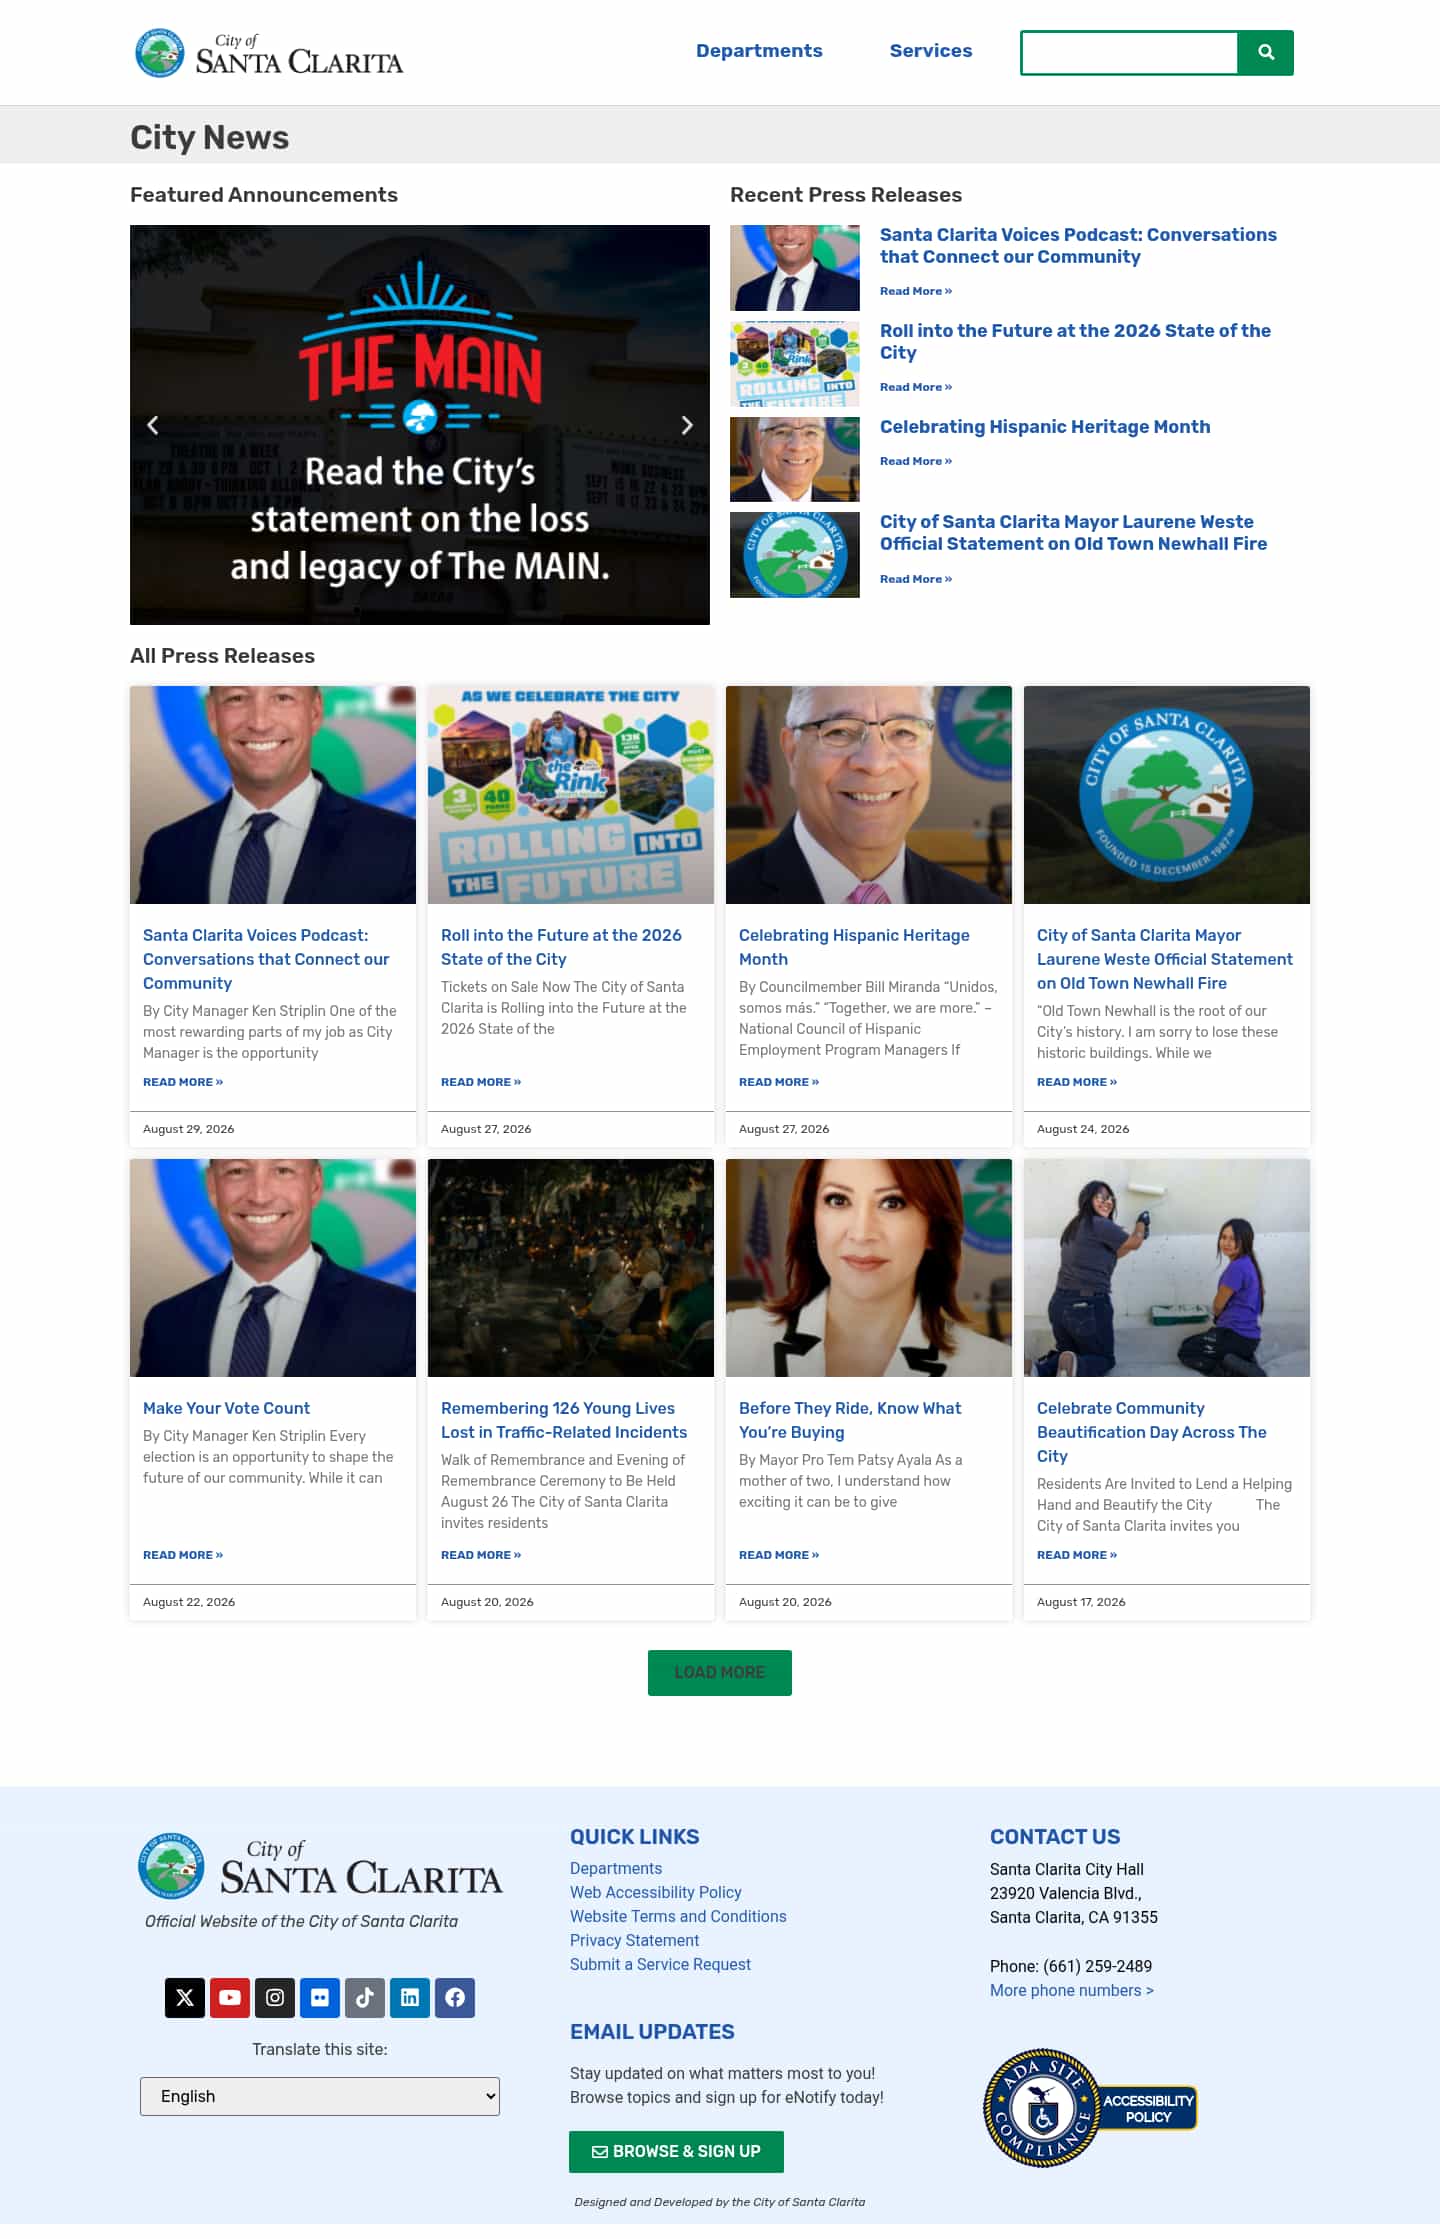Open Remembering 126 Young Lives card title

tap(564, 1420)
